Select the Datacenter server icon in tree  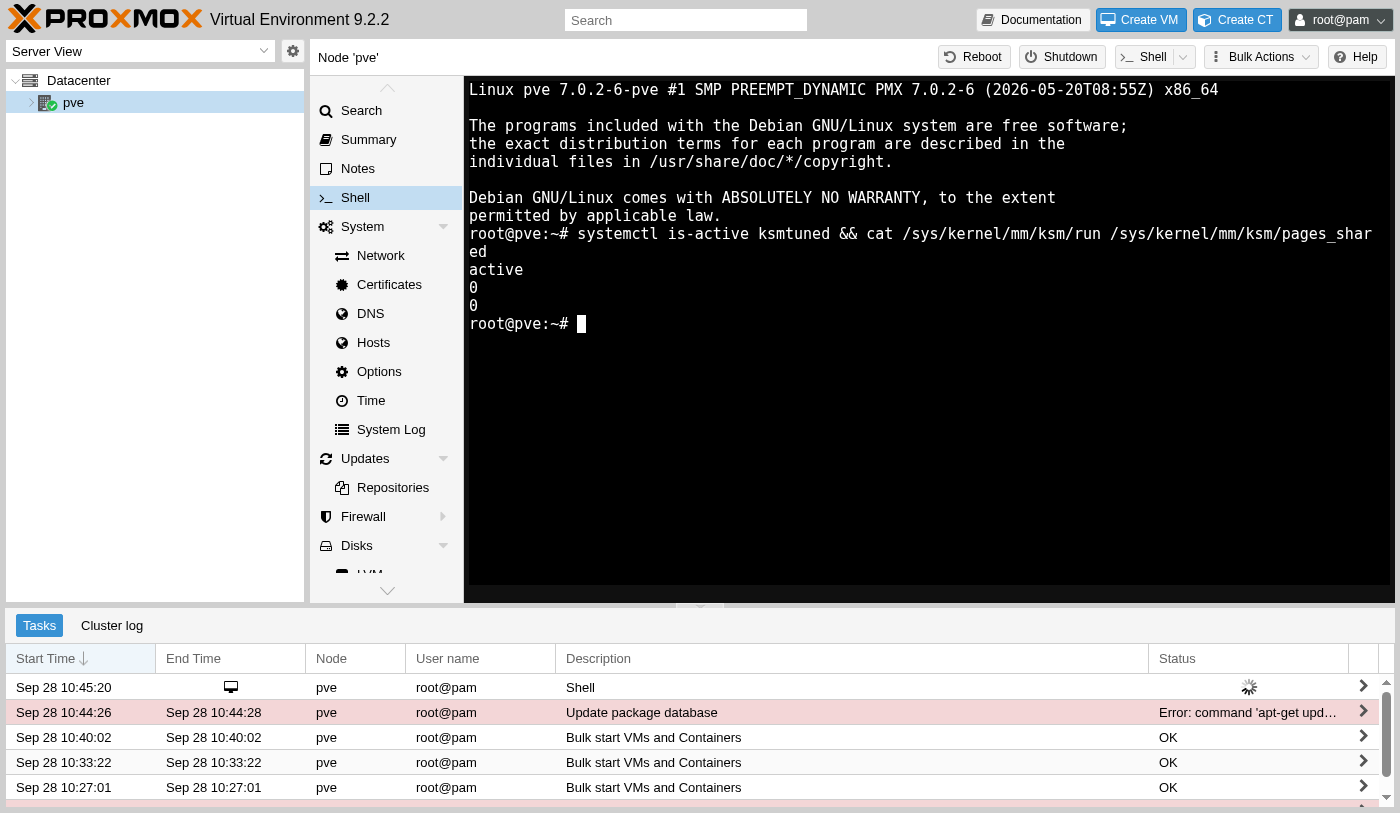pos(30,80)
